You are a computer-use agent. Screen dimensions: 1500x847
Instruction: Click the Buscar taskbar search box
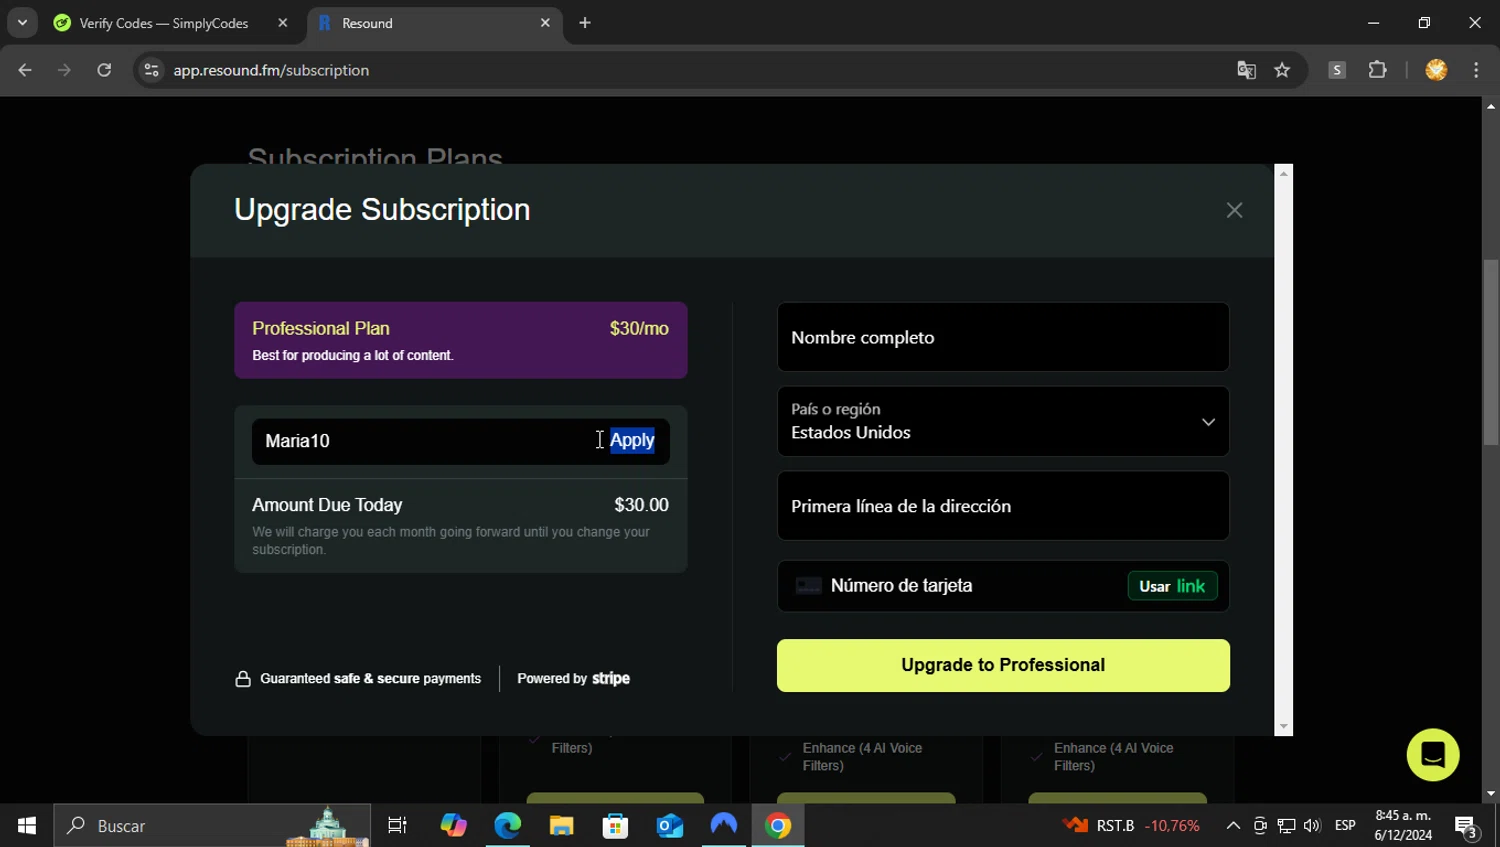coord(212,826)
